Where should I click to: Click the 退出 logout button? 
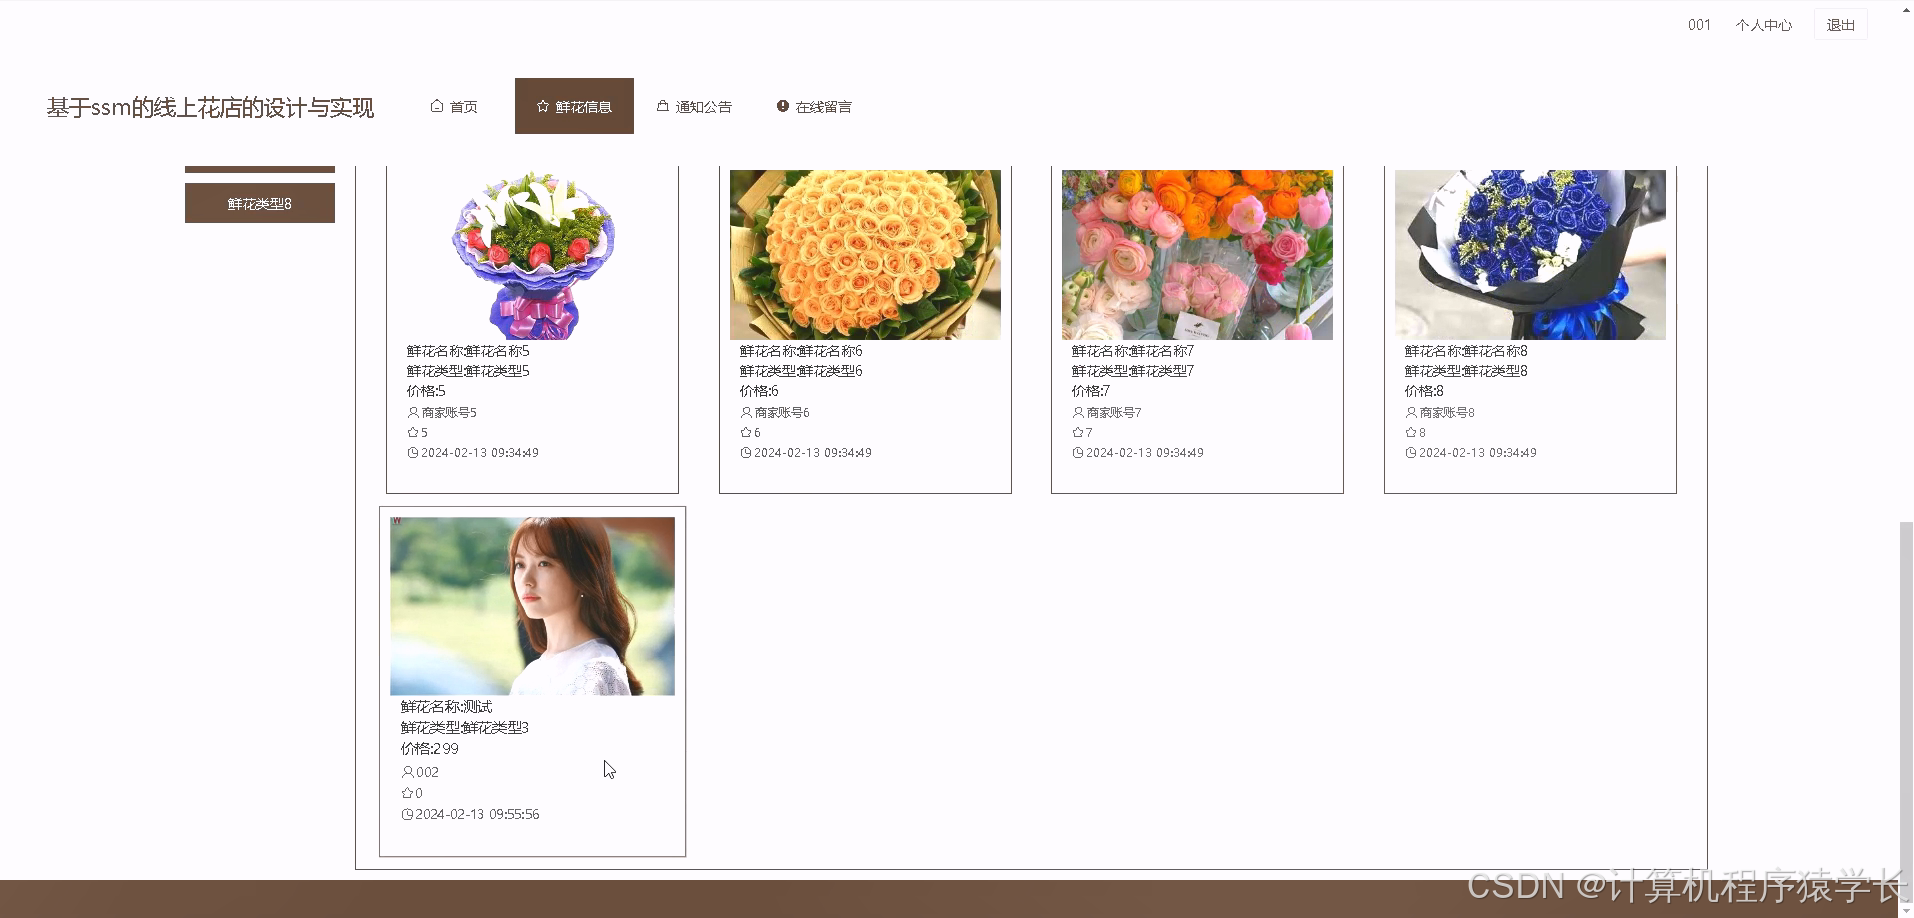pos(1839,23)
